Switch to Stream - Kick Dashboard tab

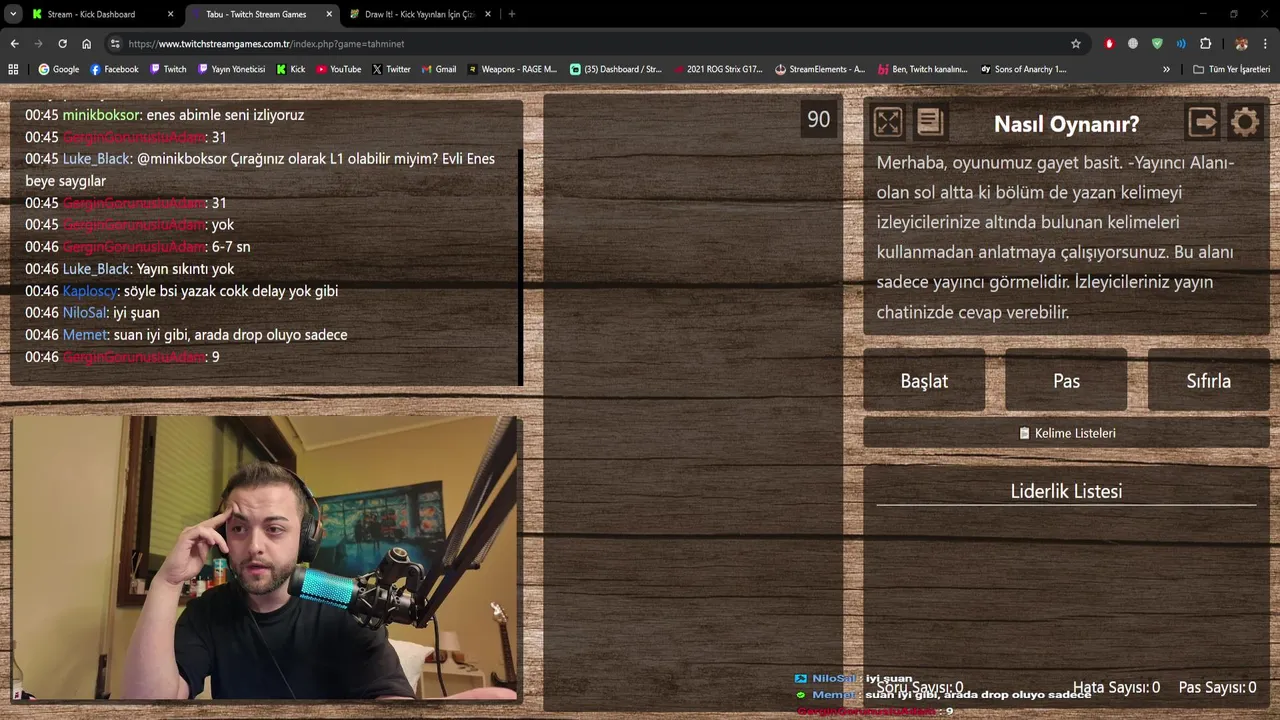click(100, 14)
